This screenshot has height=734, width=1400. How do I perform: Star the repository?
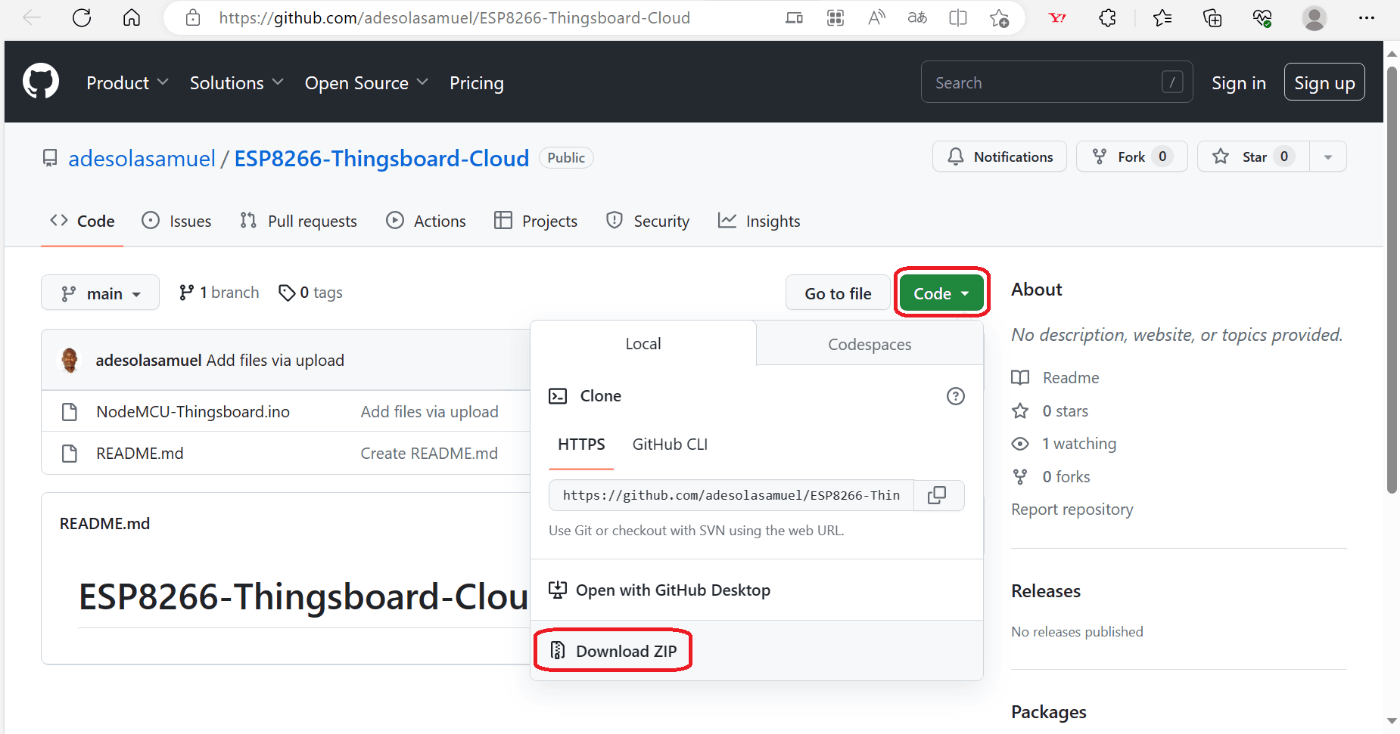1253,157
